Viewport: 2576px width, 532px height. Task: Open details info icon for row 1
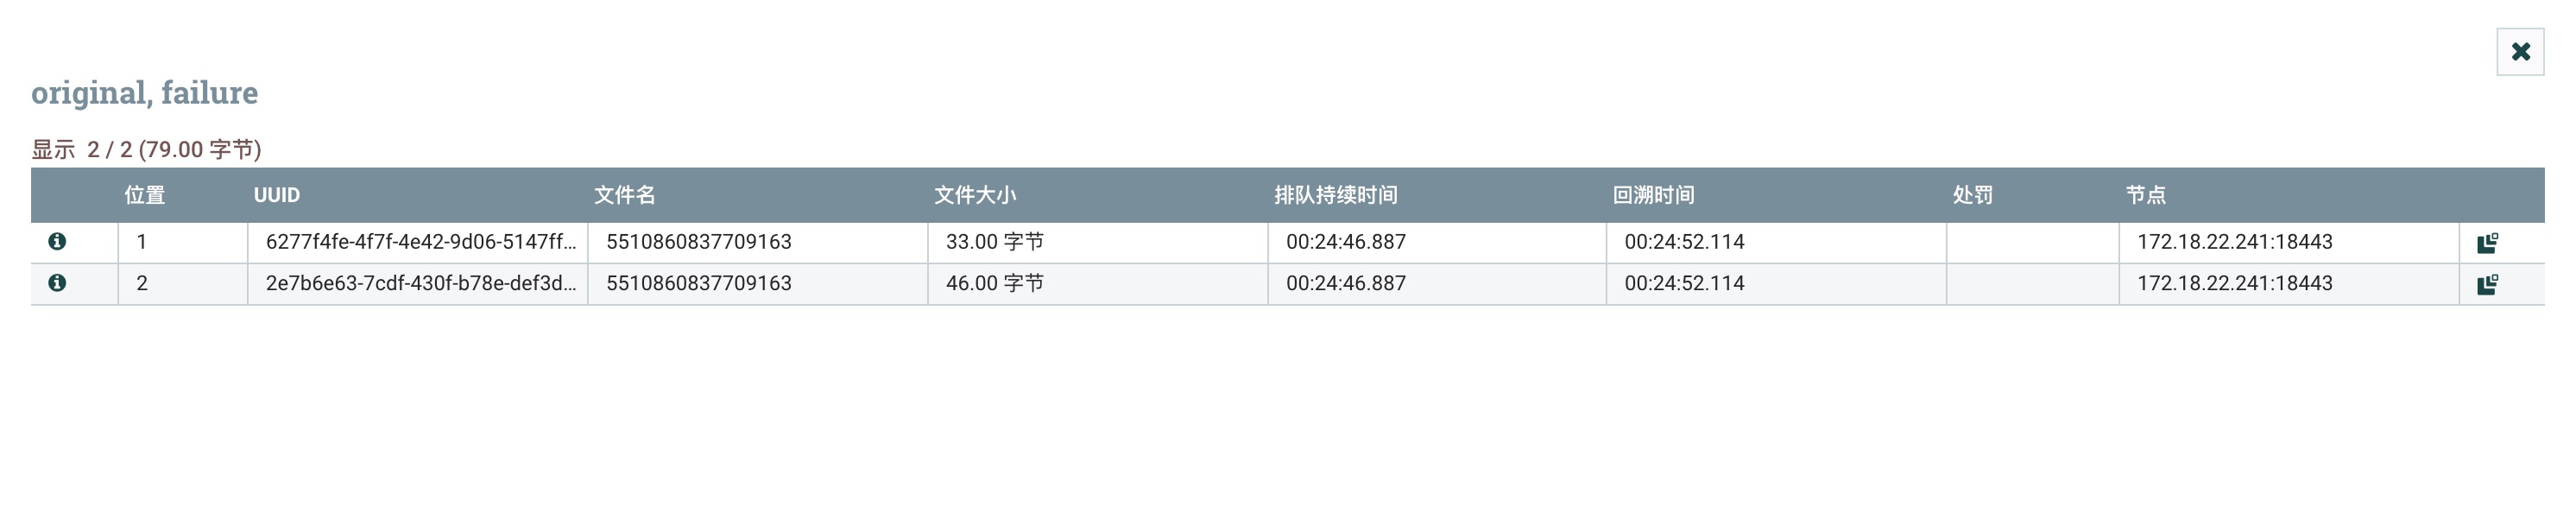click(57, 241)
